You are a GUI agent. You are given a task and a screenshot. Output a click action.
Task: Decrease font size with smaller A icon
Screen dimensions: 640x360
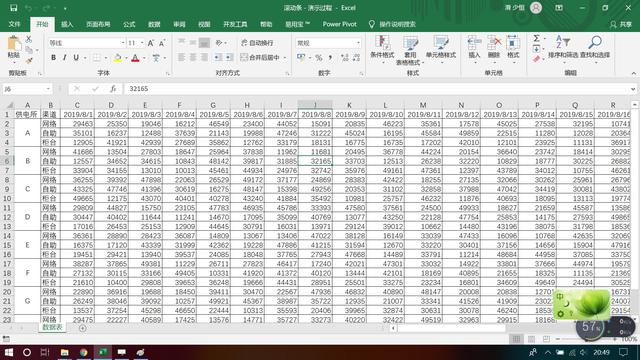162,43
